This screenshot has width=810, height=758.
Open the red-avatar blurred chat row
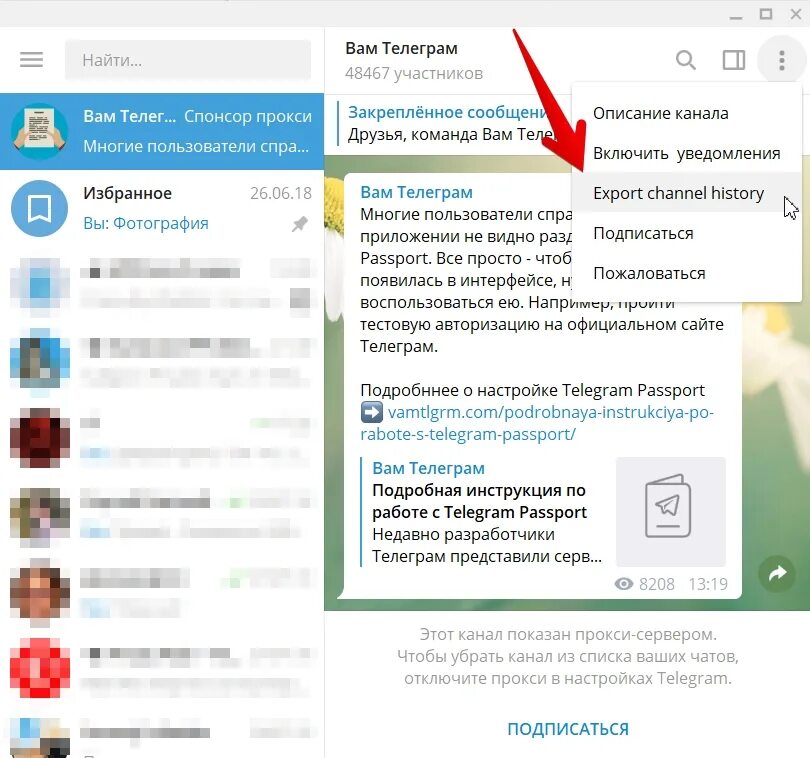[x=162, y=668]
